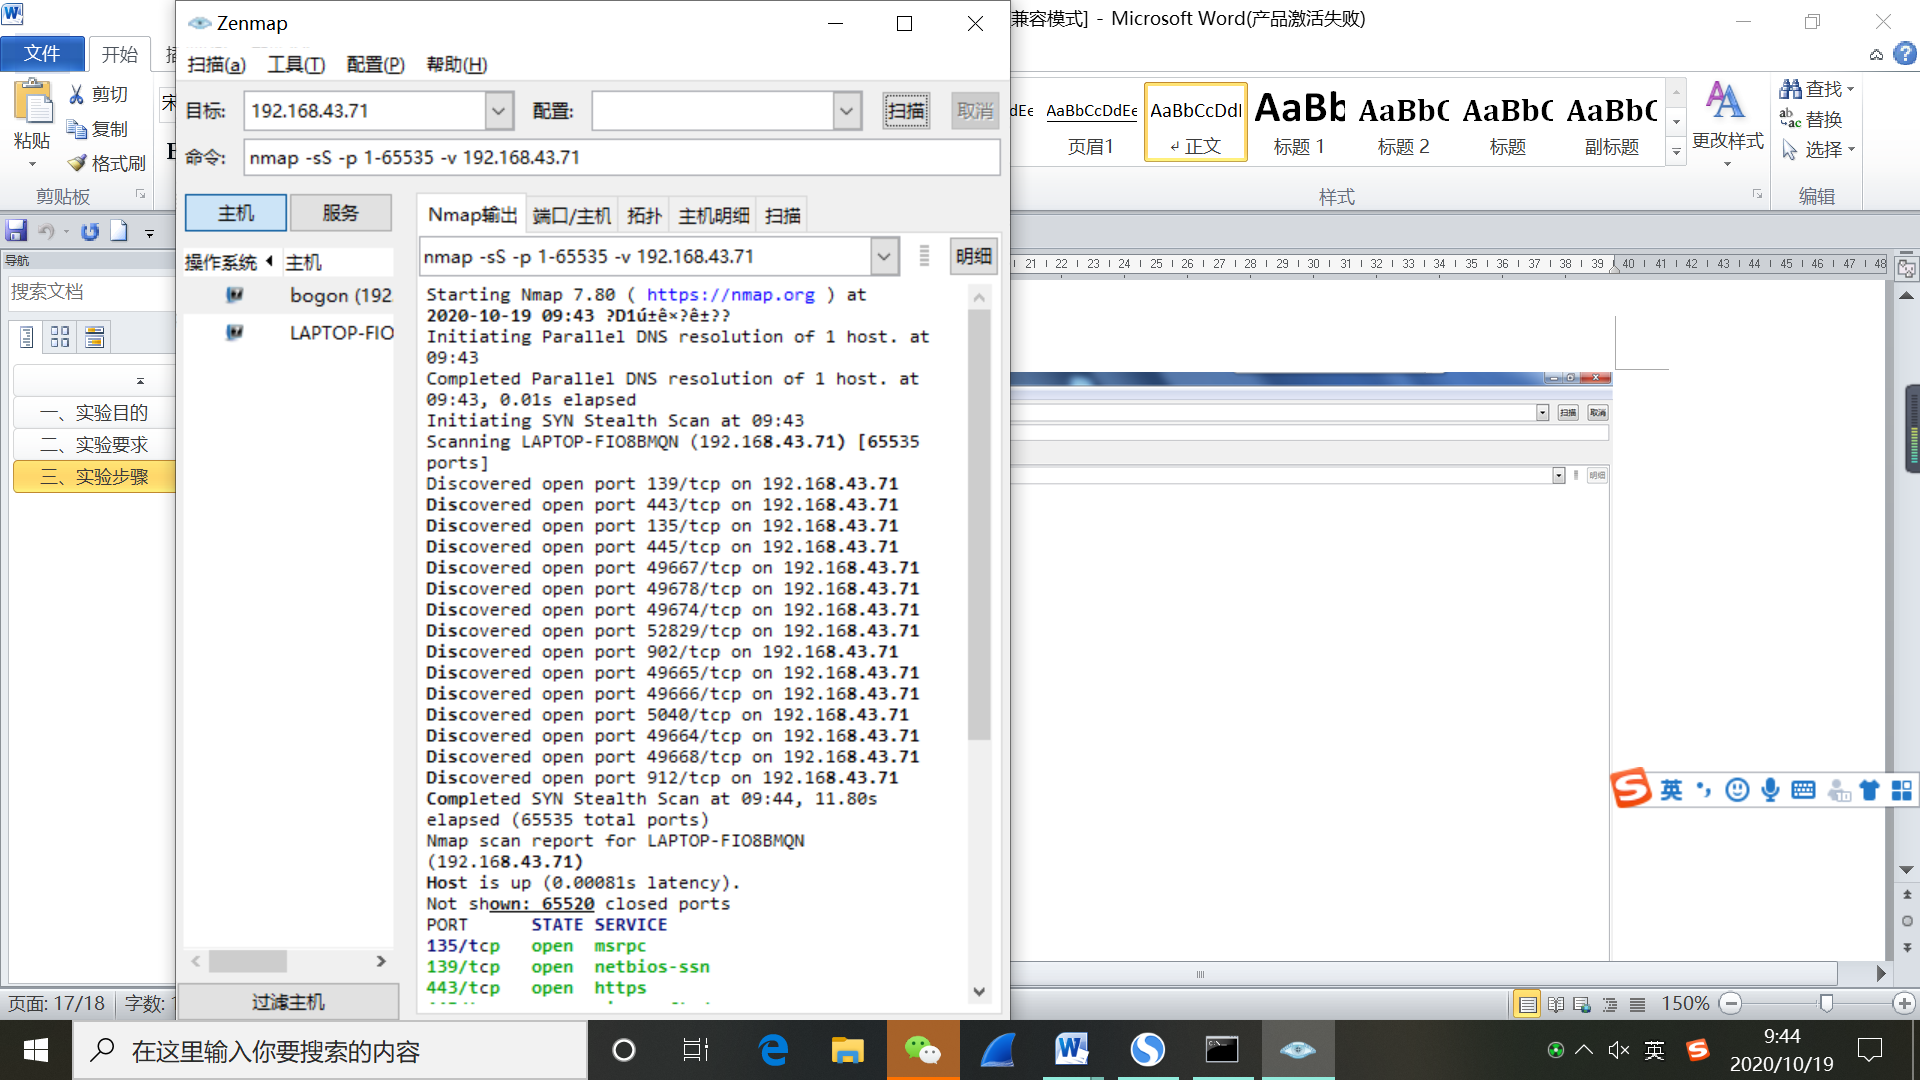
Task: Click the Save icon in quick access toolbar
Action: [x=16, y=232]
